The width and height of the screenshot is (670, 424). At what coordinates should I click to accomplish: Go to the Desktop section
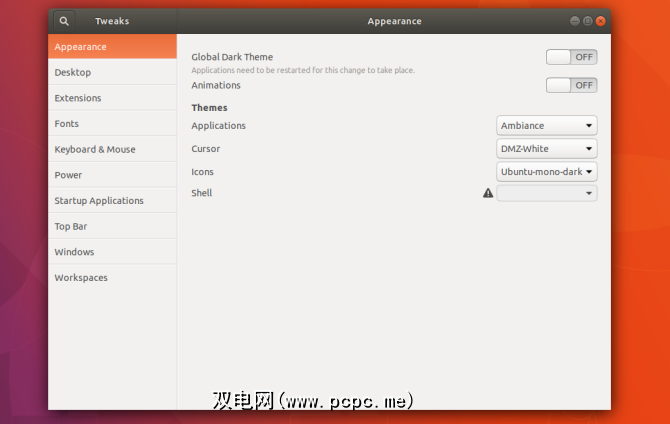(112, 72)
